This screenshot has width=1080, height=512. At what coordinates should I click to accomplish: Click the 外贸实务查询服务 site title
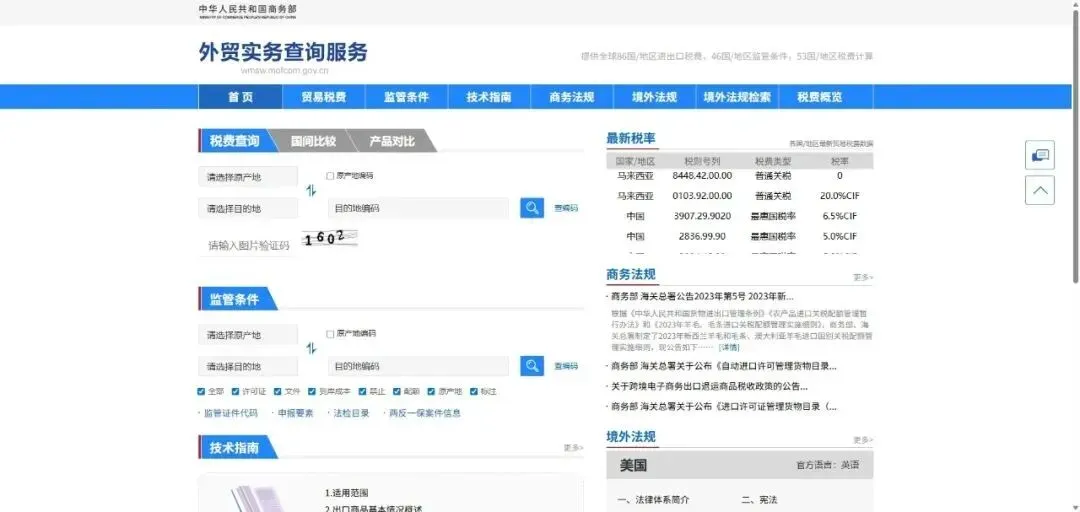point(283,52)
